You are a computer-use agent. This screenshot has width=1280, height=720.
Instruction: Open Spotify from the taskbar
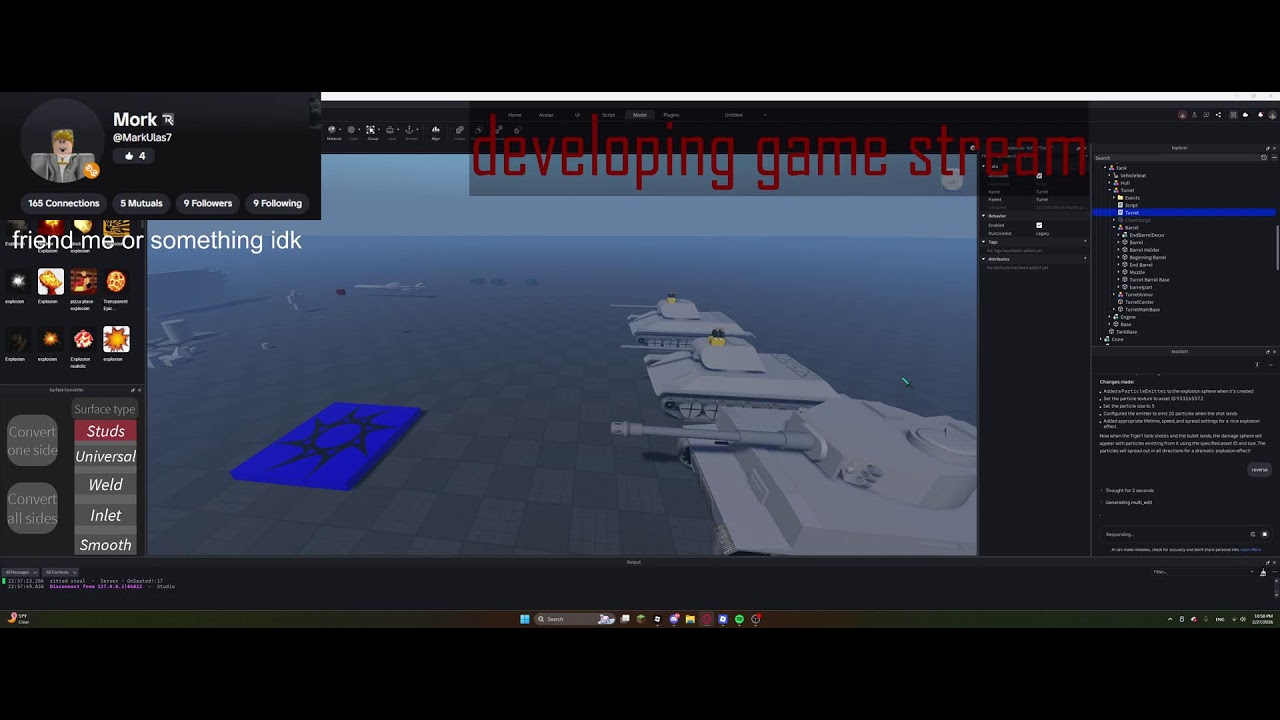click(x=739, y=619)
